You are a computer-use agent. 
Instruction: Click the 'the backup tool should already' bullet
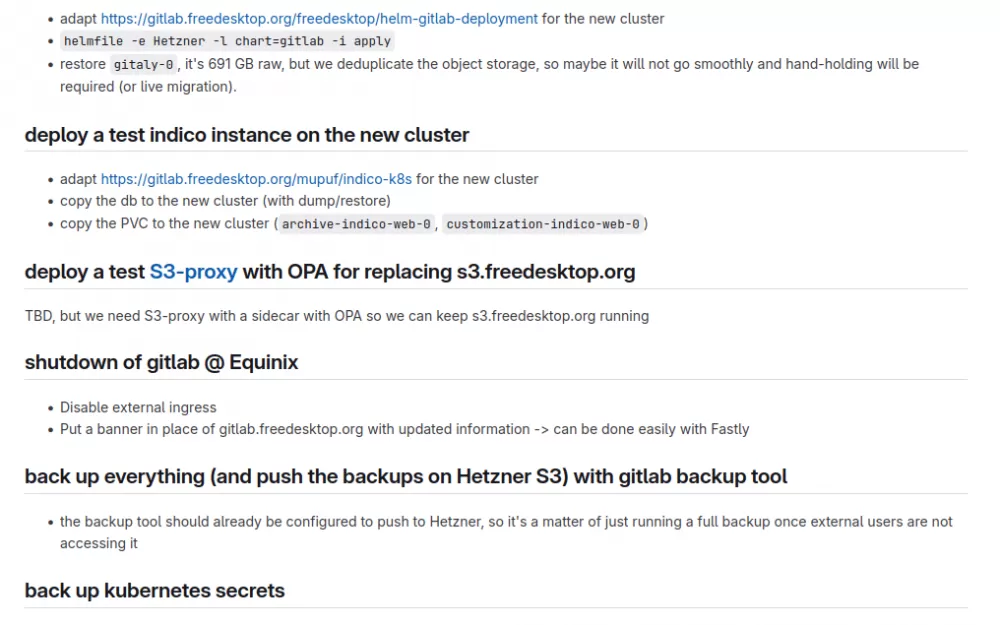tap(506, 533)
